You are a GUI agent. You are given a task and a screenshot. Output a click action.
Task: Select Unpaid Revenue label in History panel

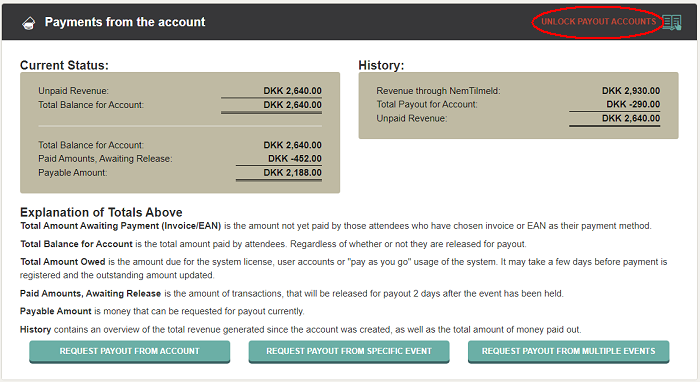412,118
